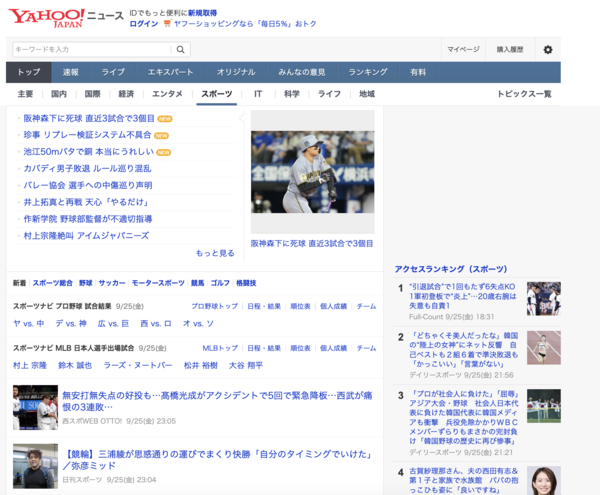Screen dimensions: 600x495
Task: Filter by スポーツ総合
Action: 52,283
